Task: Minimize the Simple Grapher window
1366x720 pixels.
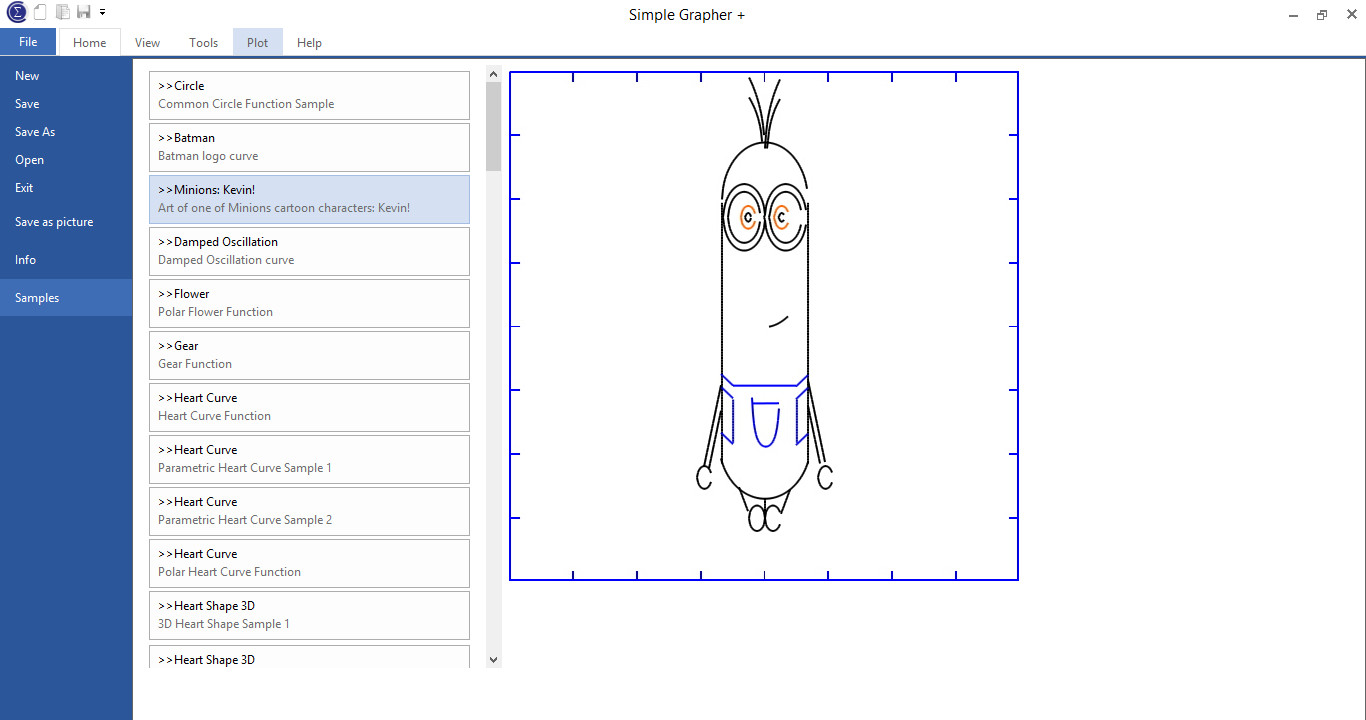Action: (1293, 14)
